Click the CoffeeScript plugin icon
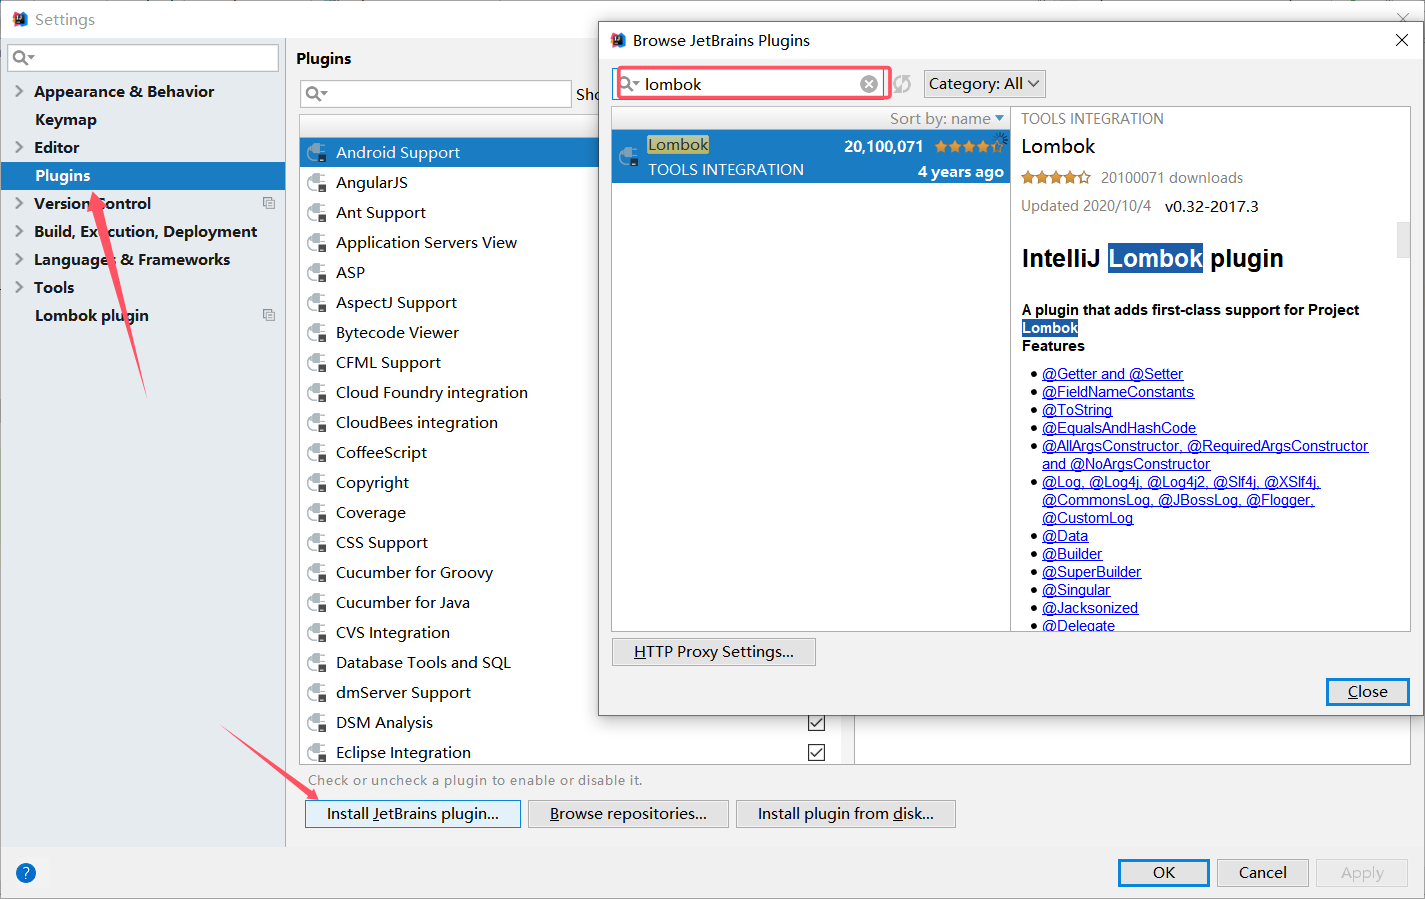The width and height of the screenshot is (1425, 899). [x=317, y=453]
